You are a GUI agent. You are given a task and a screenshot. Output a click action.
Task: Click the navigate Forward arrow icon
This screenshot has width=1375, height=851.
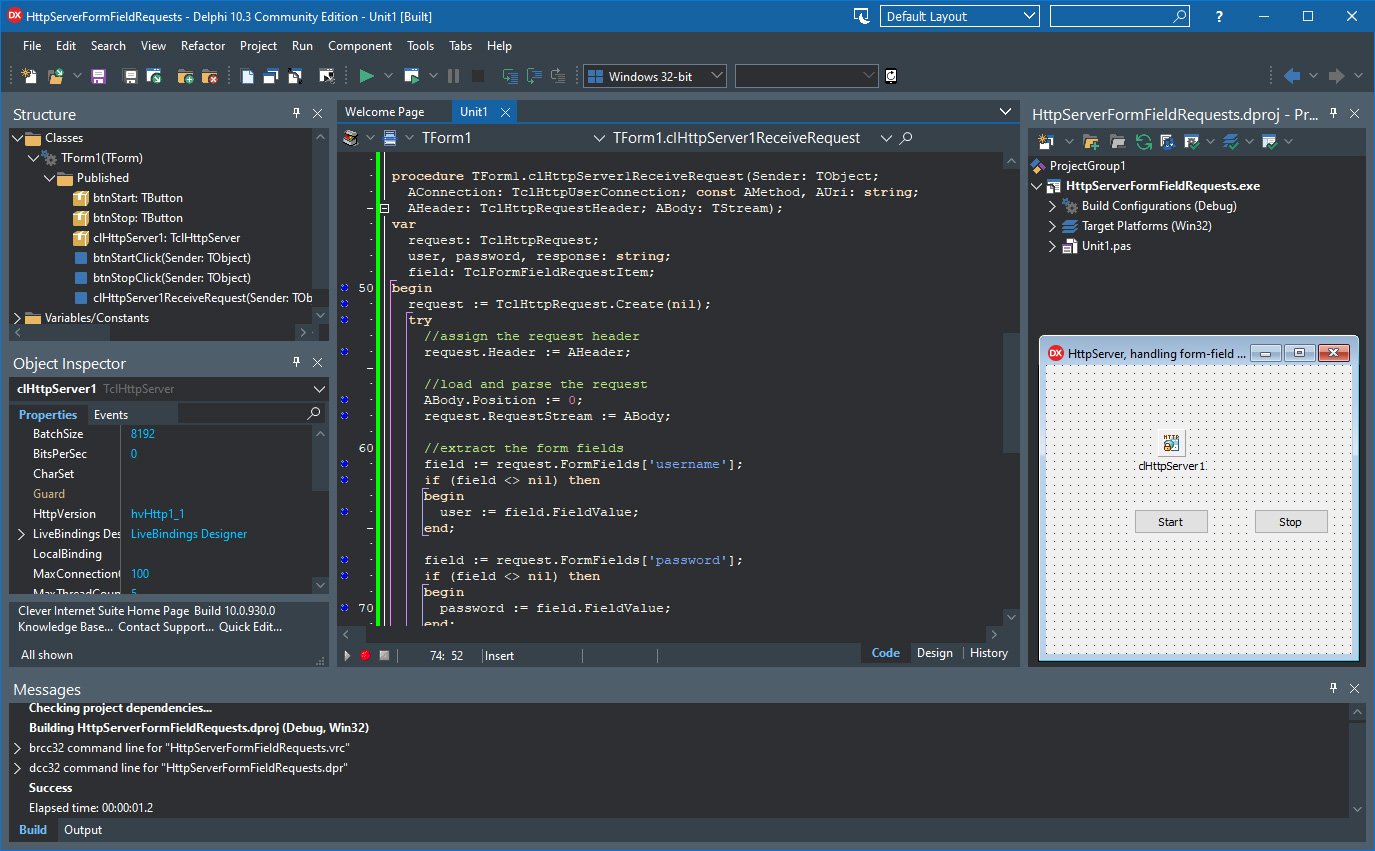[1336, 76]
